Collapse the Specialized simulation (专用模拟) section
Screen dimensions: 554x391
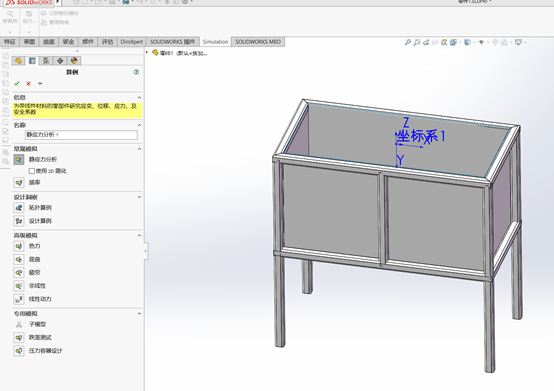[x=140, y=314]
